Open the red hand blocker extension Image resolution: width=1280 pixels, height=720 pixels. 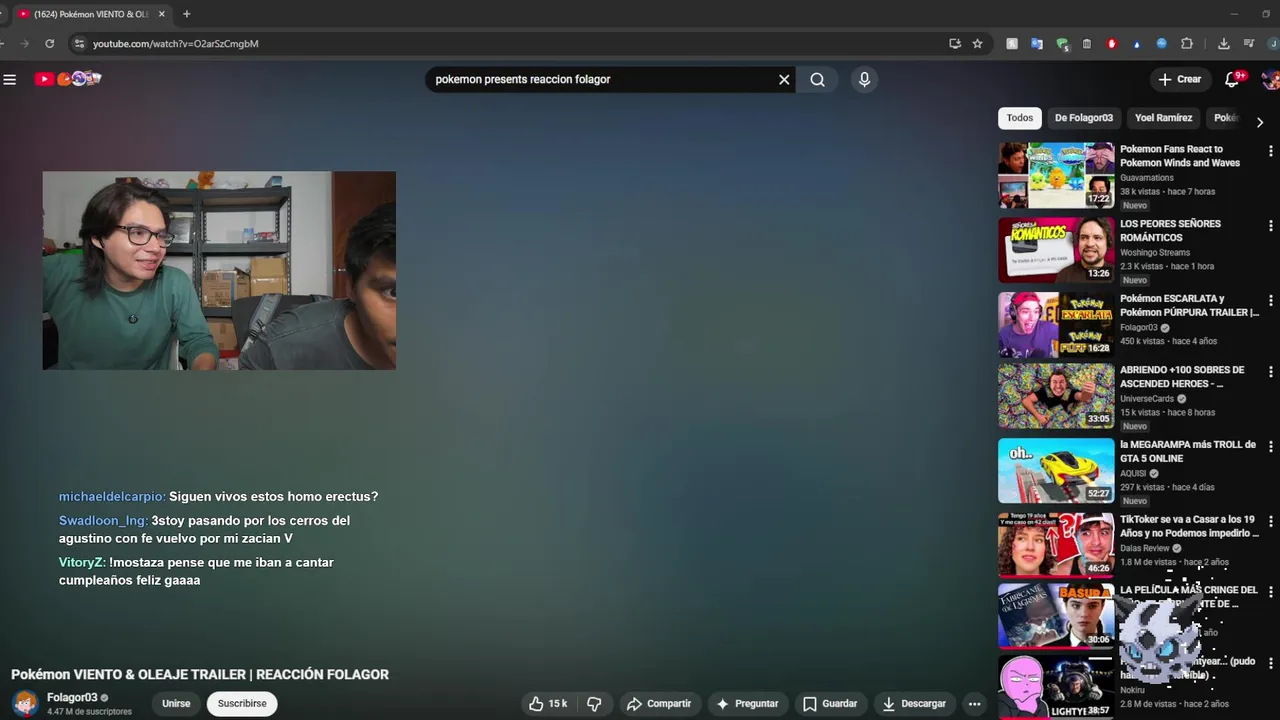click(x=1112, y=44)
